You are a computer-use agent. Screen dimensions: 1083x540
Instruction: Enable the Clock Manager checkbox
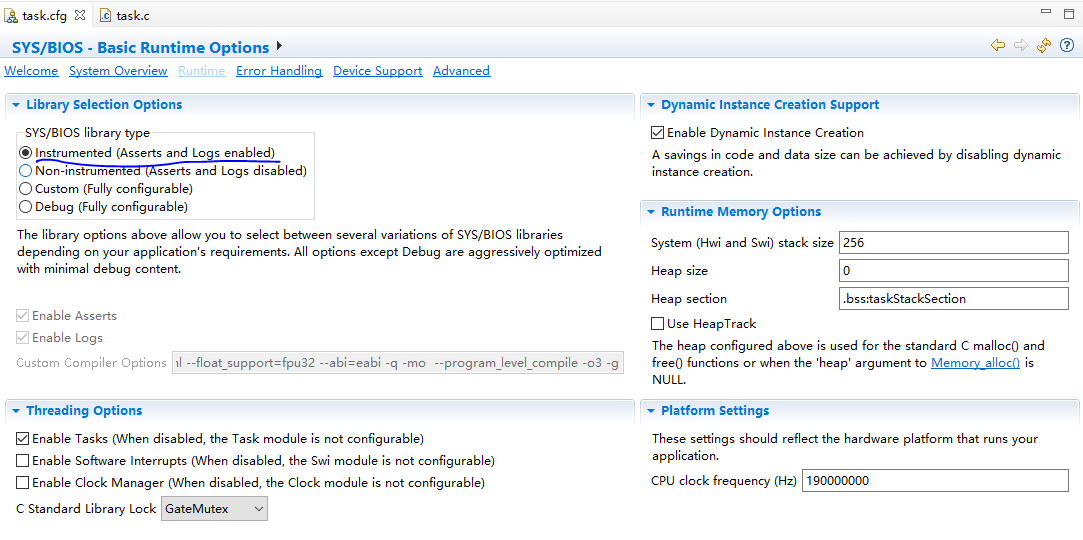[23, 482]
